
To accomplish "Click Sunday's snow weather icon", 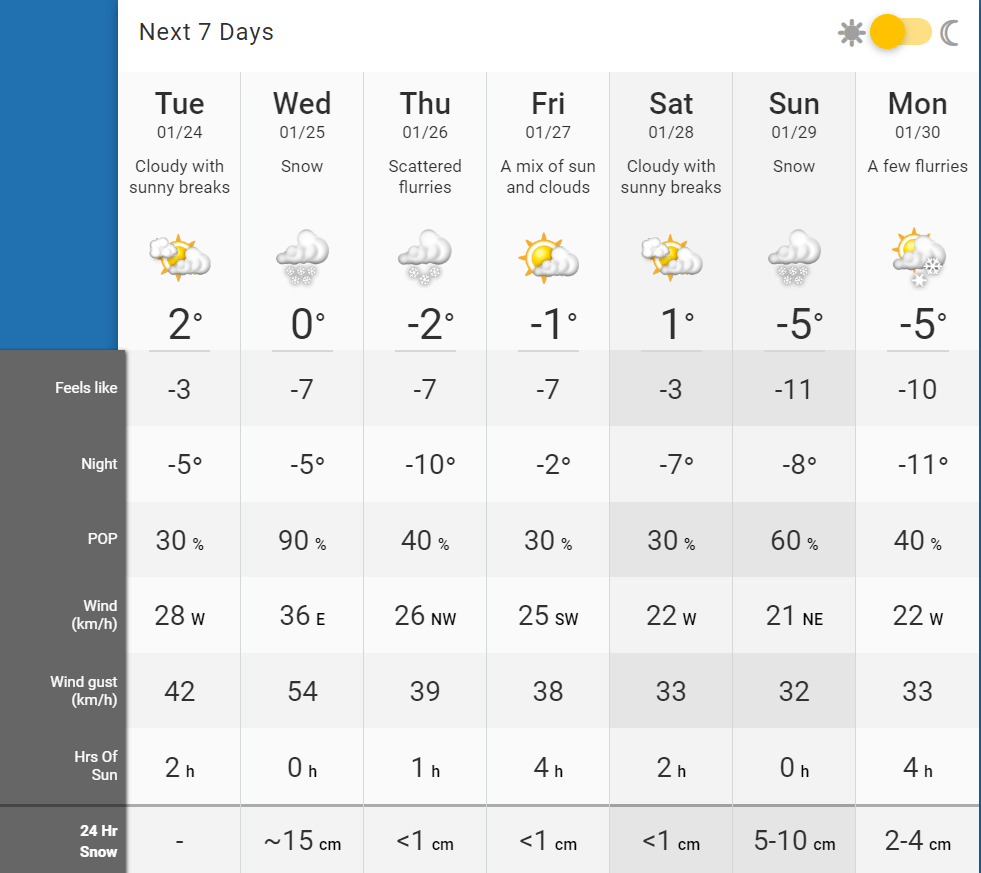I will coord(794,257).
